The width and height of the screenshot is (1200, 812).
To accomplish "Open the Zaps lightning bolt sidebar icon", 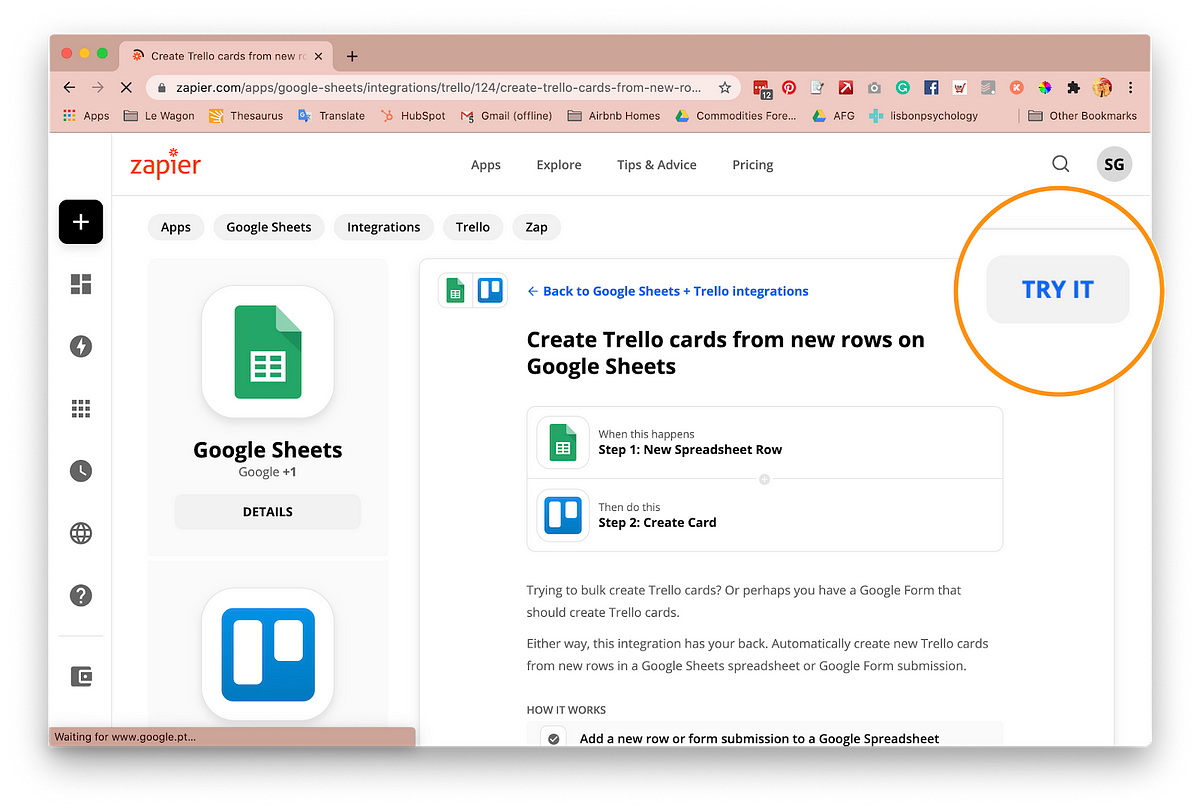I will click(x=81, y=347).
